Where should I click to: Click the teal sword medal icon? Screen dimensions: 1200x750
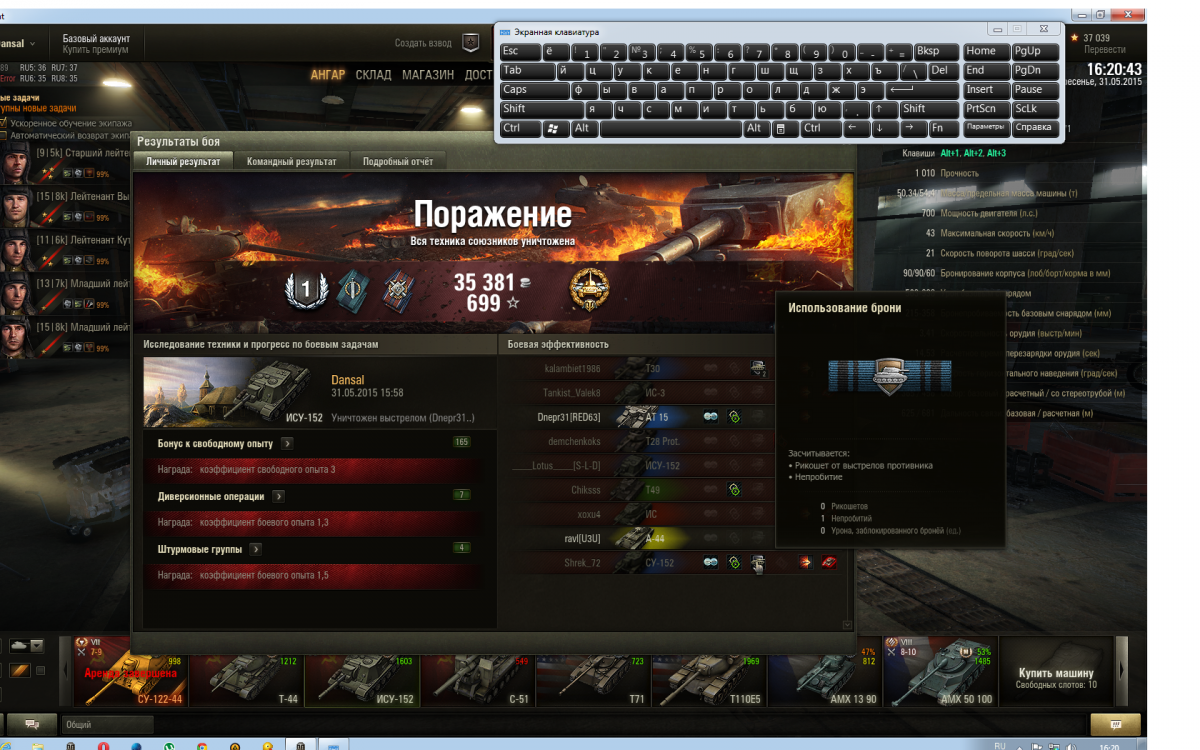[x=353, y=290]
